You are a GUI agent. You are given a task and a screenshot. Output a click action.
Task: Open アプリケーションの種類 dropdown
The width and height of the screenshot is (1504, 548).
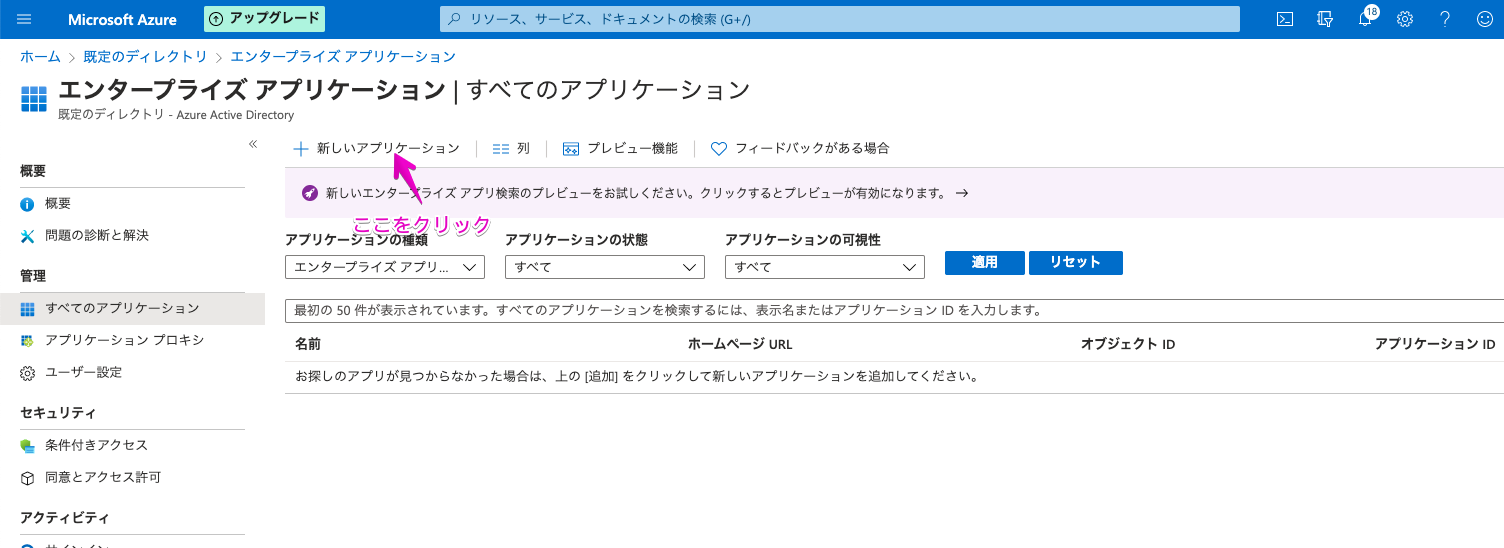click(385, 267)
